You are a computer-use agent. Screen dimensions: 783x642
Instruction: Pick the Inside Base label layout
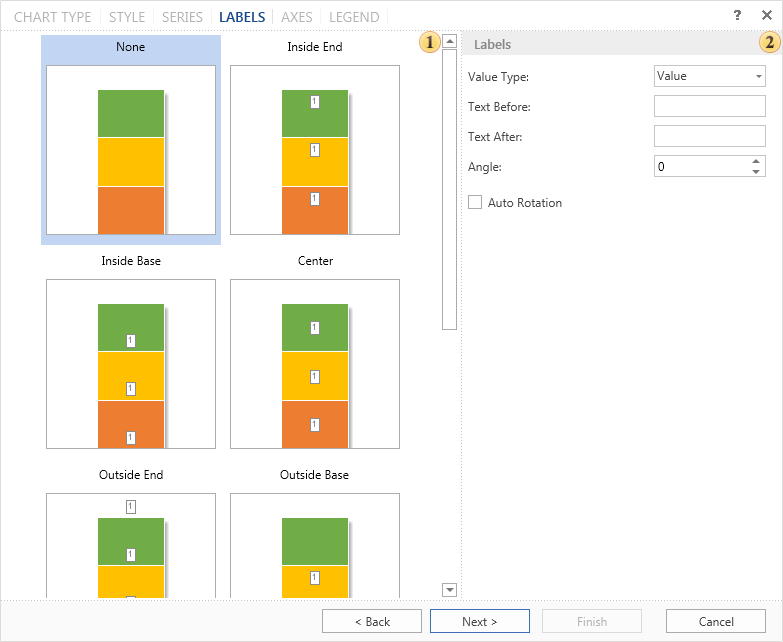(x=131, y=364)
